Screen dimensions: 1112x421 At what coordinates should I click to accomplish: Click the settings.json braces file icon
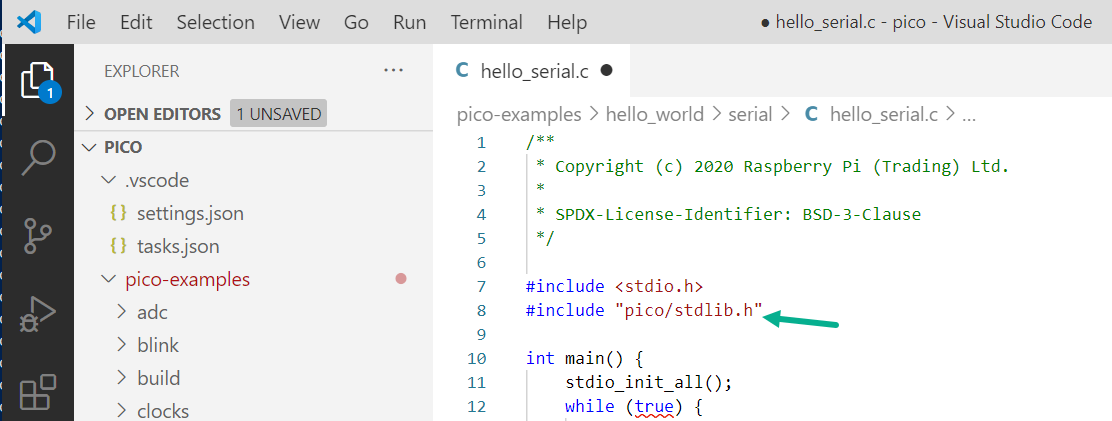[x=118, y=213]
